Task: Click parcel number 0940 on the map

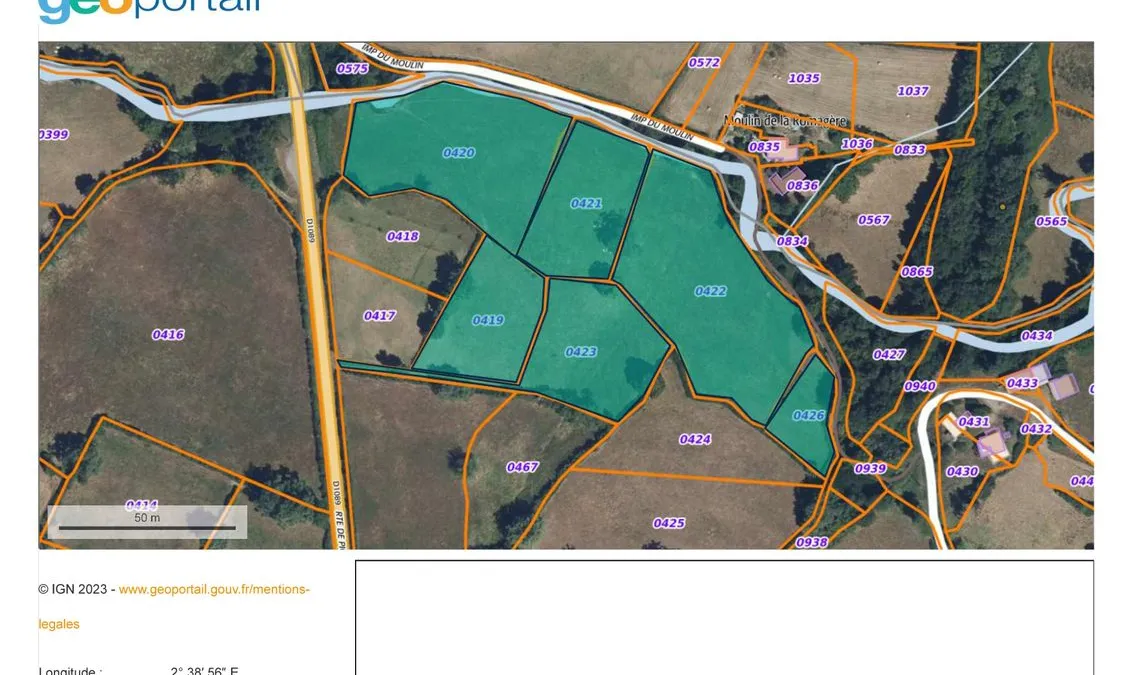Action: coord(920,386)
